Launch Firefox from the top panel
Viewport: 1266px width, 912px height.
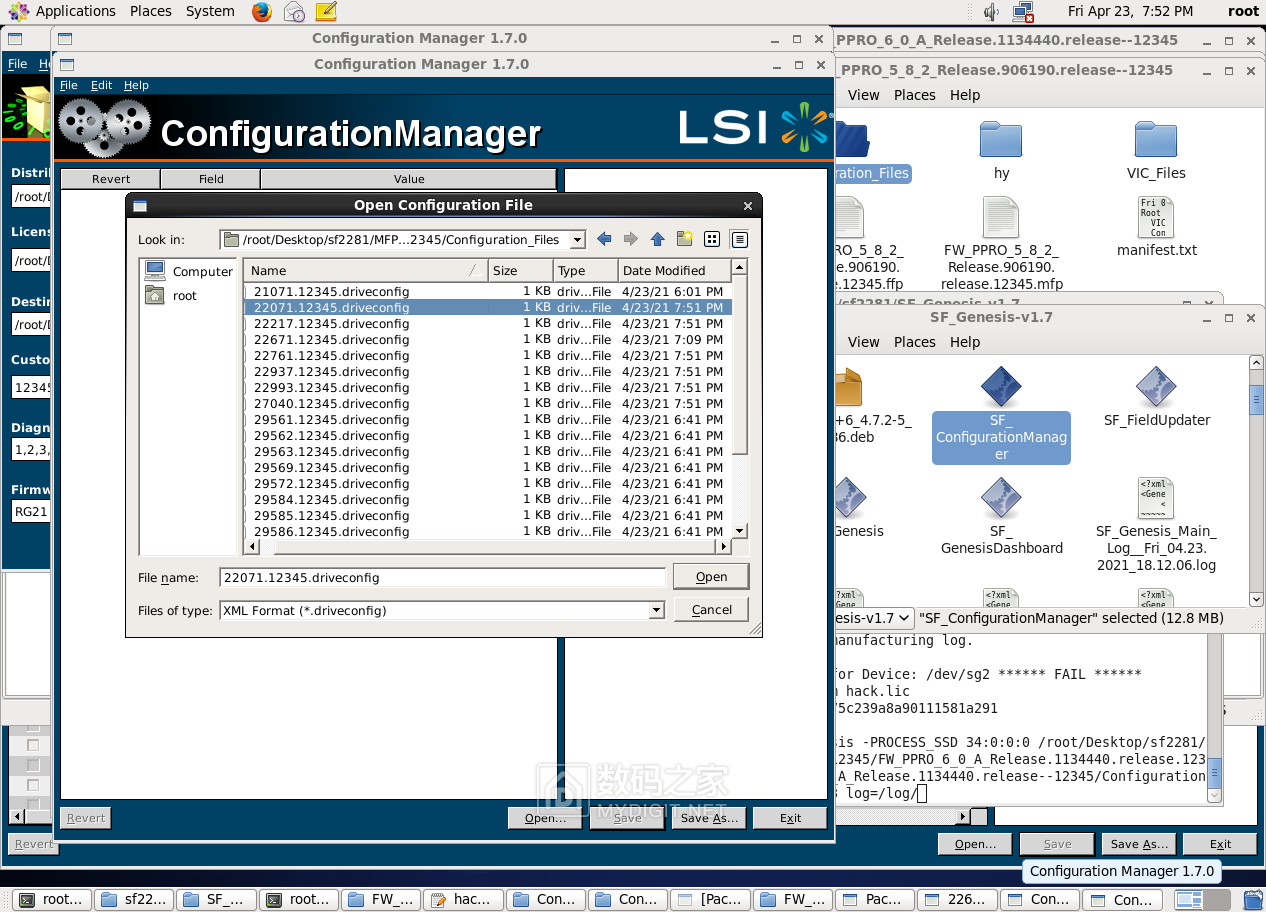point(262,12)
